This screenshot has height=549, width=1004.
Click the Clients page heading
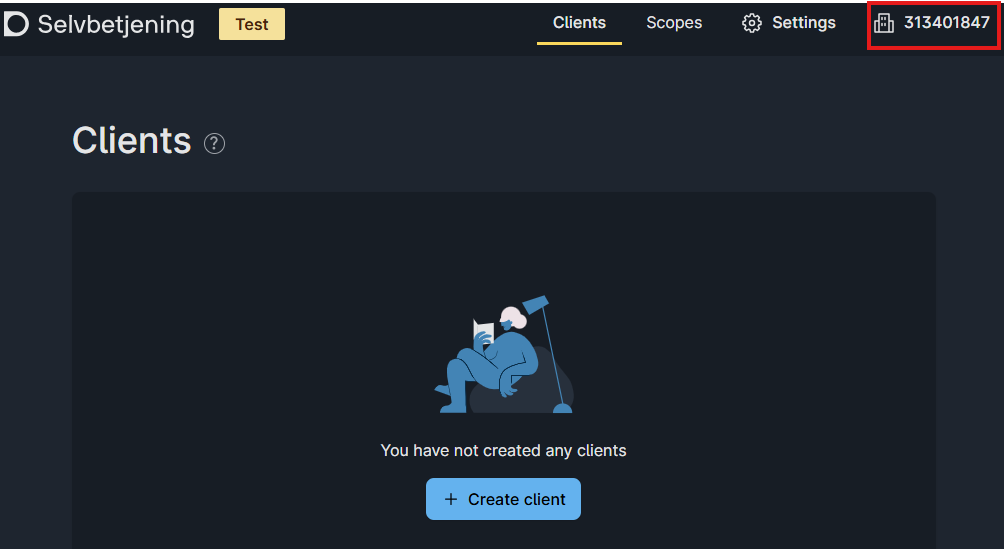pos(132,140)
